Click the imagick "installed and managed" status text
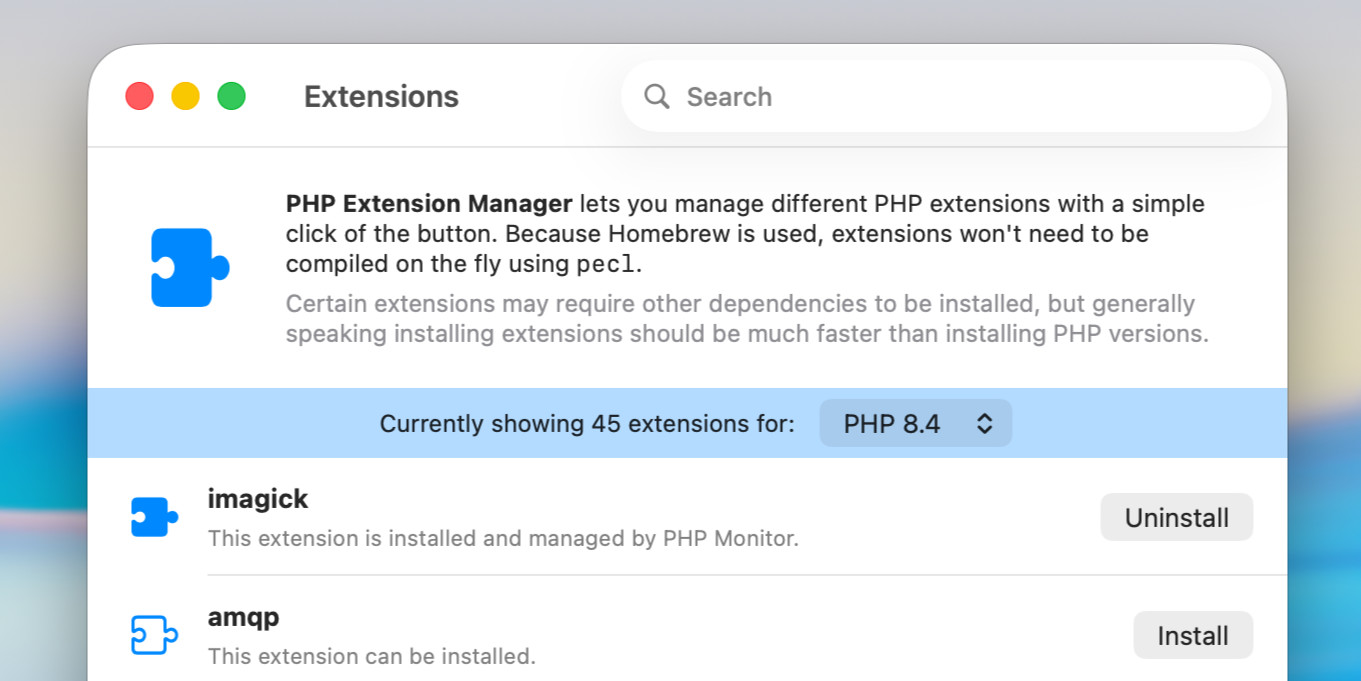 502,538
